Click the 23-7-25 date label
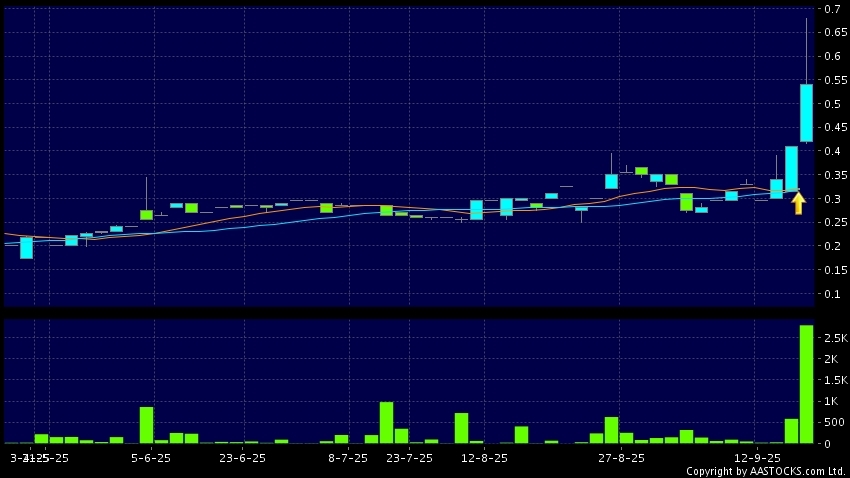Viewport: 850px width, 478px height. pyautogui.click(x=410, y=458)
